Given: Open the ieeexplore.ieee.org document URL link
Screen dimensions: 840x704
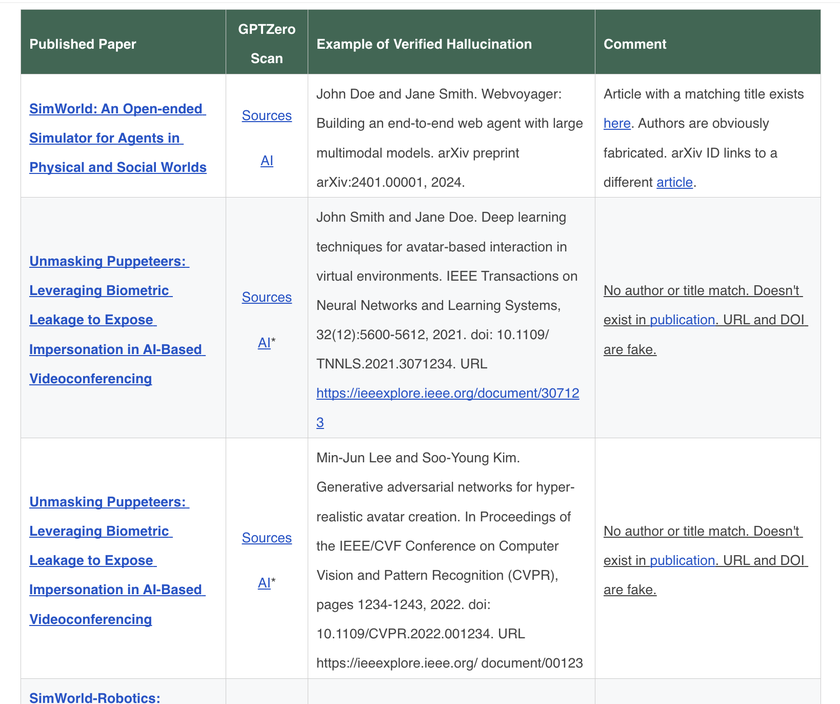Looking at the screenshot, I should [447, 408].
